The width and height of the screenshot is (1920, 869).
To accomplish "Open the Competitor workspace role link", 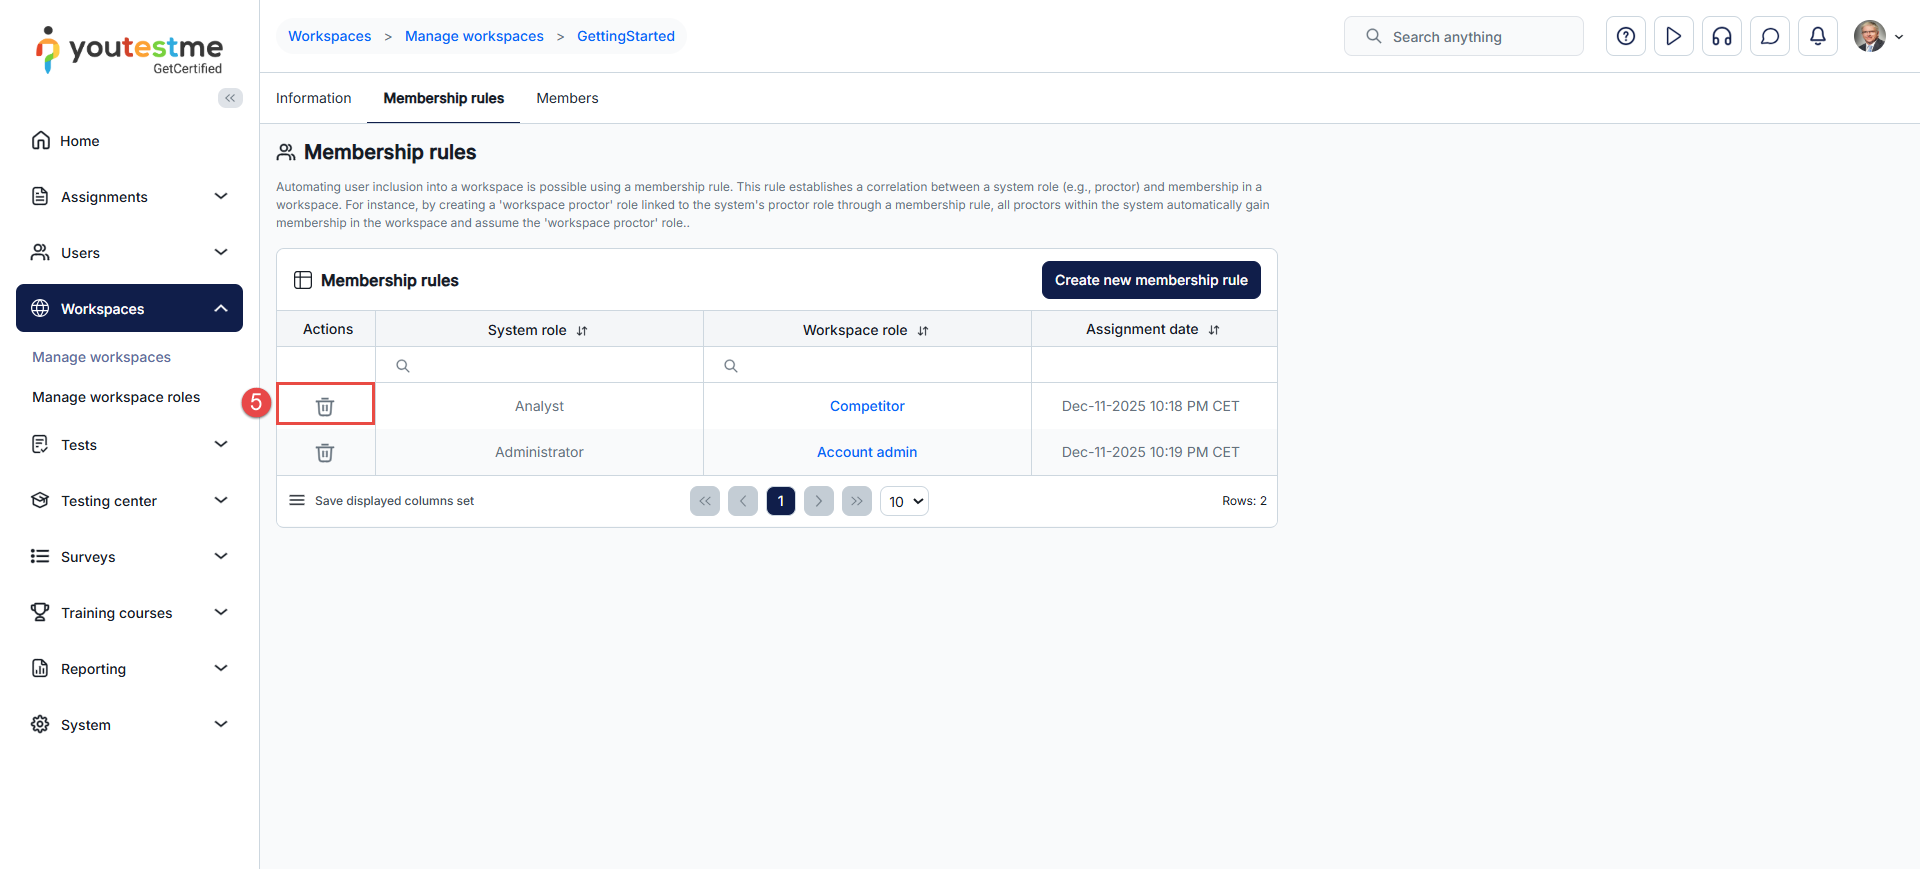I will (867, 406).
